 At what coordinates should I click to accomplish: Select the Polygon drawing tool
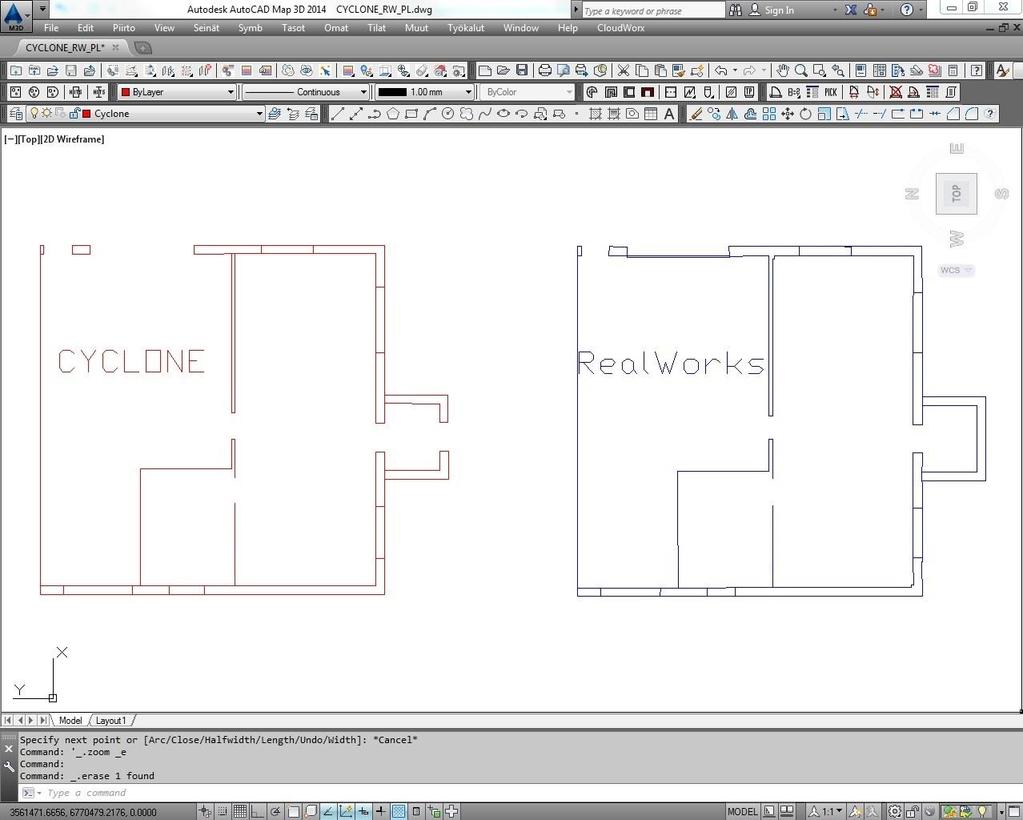392,114
